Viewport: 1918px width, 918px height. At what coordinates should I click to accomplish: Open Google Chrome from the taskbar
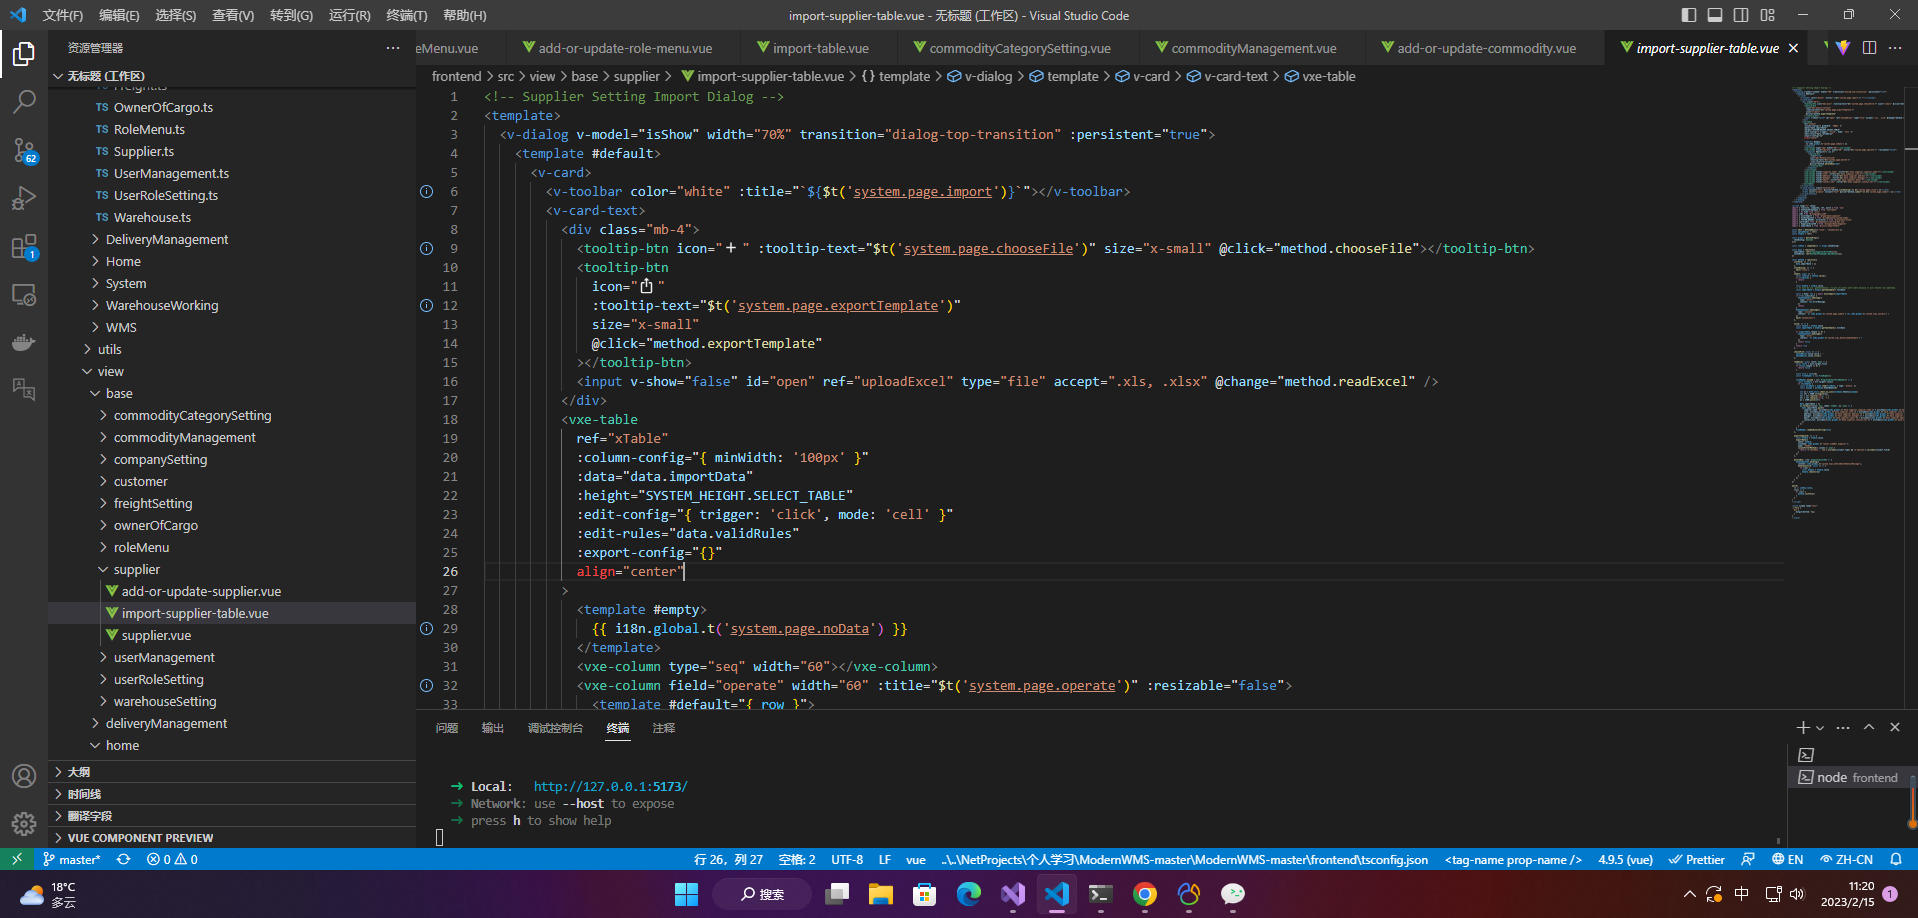(1145, 894)
